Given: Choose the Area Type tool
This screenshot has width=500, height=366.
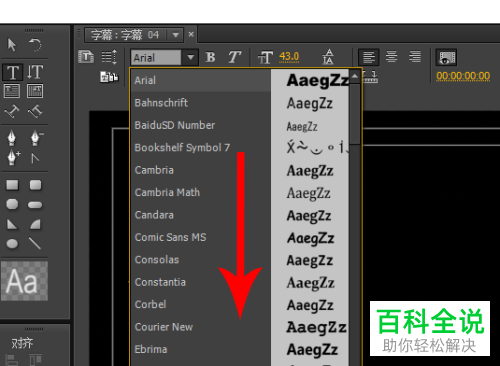Looking at the screenshot, I should click(12, 91).
